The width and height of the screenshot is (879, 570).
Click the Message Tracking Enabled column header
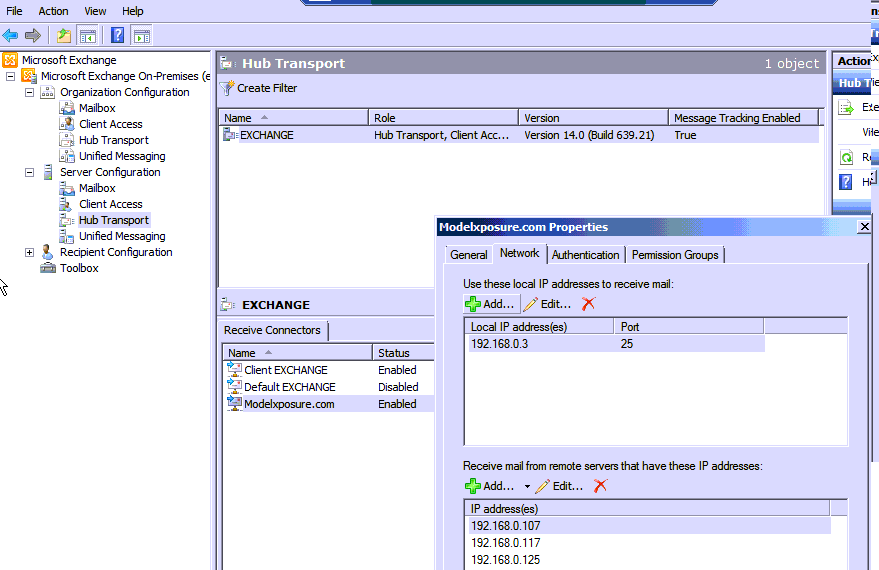pyautogui.click(x=744, y=118)
